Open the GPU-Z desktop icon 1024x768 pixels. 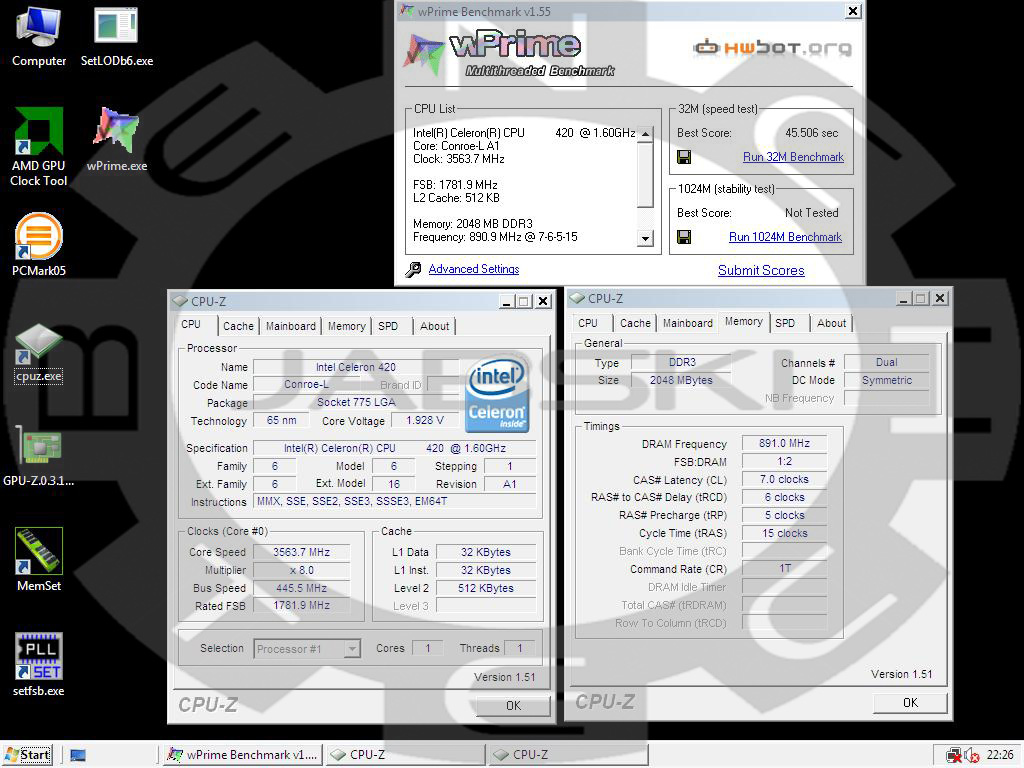pos(39,456)
